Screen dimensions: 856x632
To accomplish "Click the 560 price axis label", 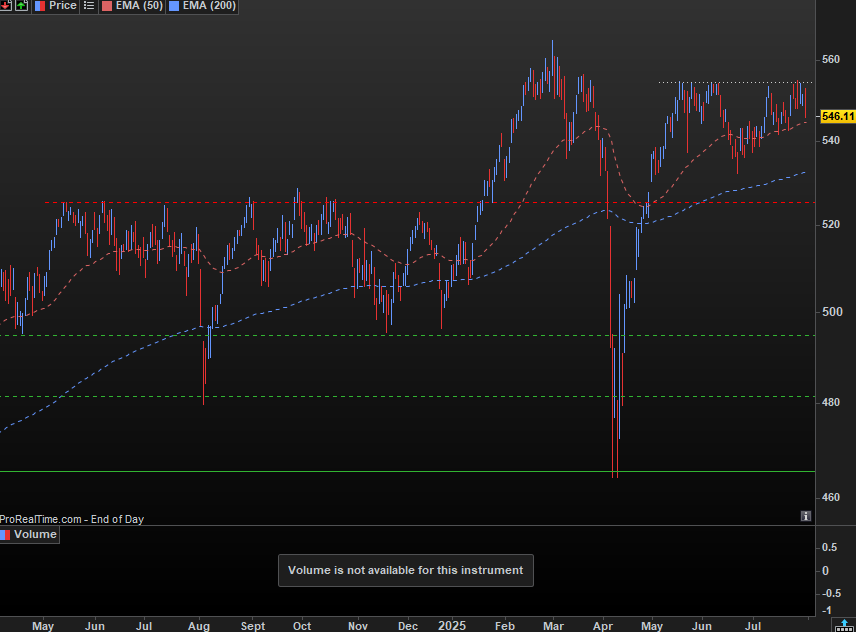I will (831, 59).
